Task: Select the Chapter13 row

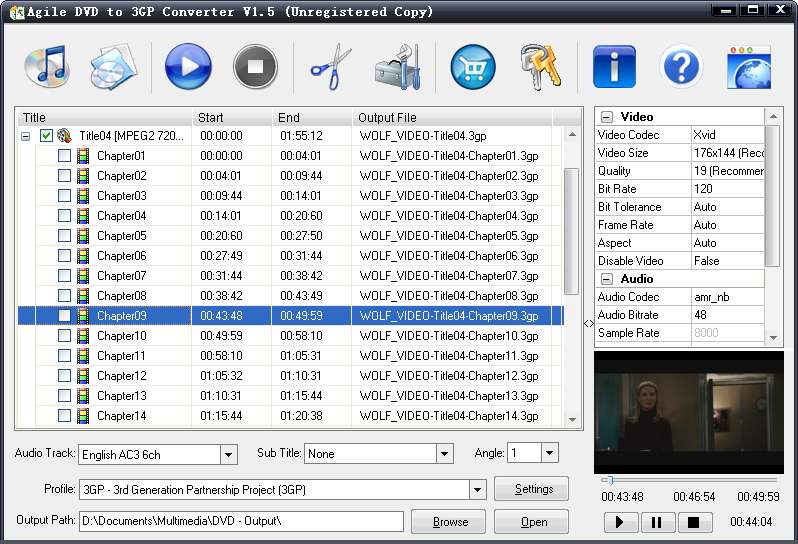Action: tap(290, 395)
